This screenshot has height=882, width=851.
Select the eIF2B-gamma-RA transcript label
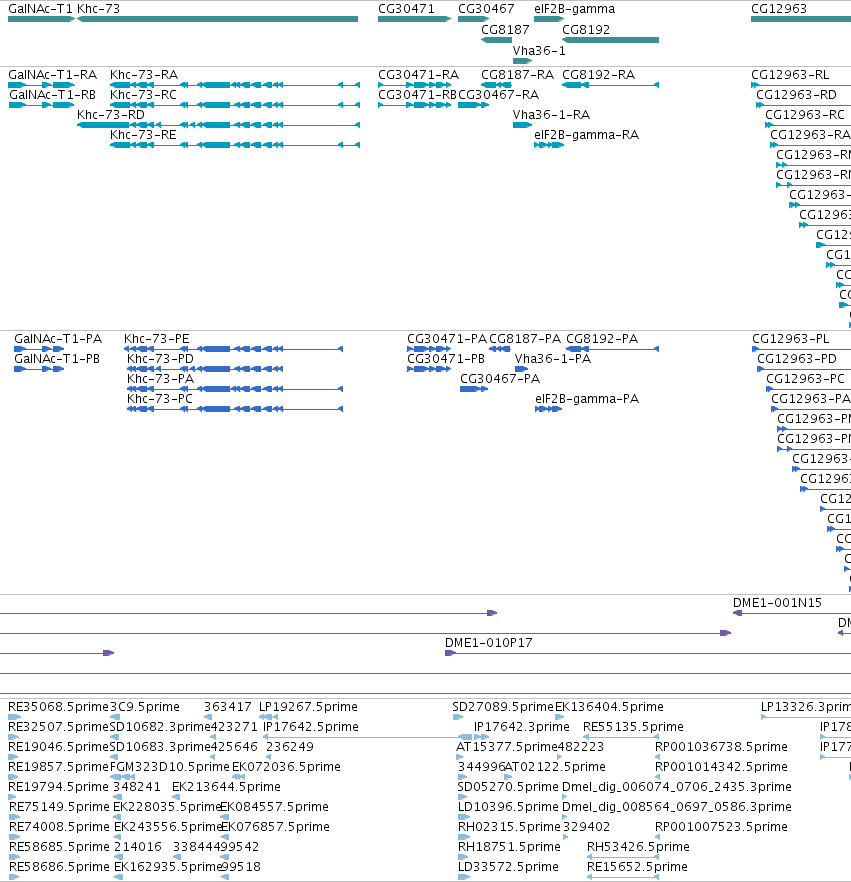[x=587, y=135]
